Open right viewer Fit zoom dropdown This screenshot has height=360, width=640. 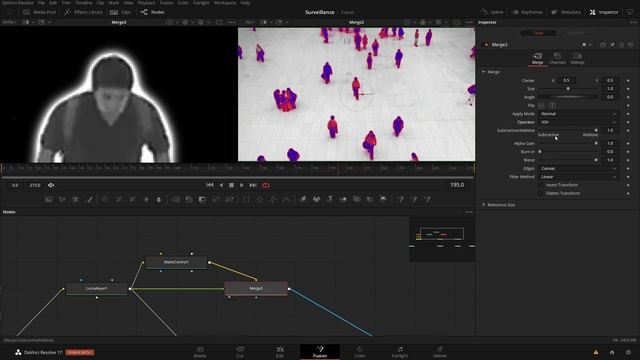250,22
